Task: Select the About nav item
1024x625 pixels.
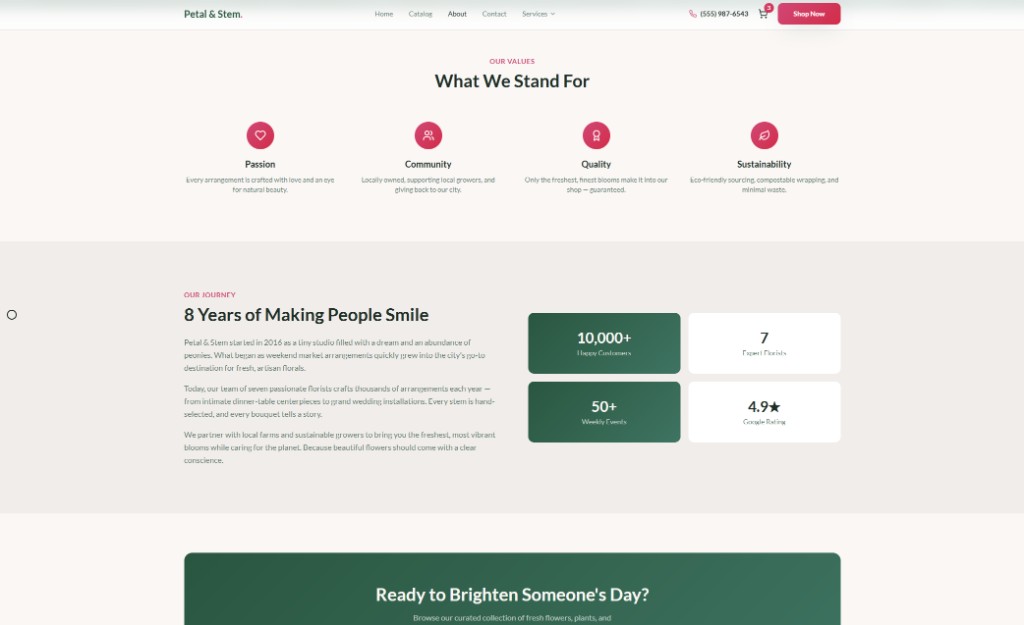Action: [457, 14]
